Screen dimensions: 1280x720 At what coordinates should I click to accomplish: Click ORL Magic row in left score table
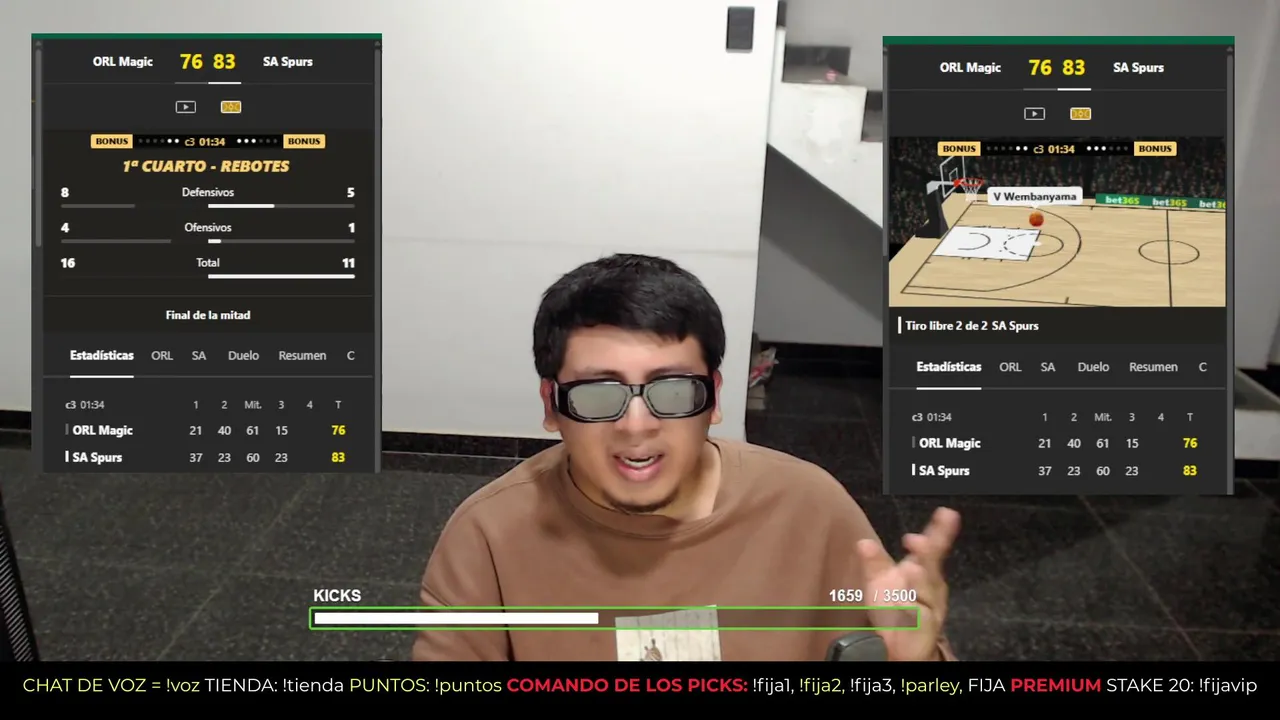[x=208, y=430]
